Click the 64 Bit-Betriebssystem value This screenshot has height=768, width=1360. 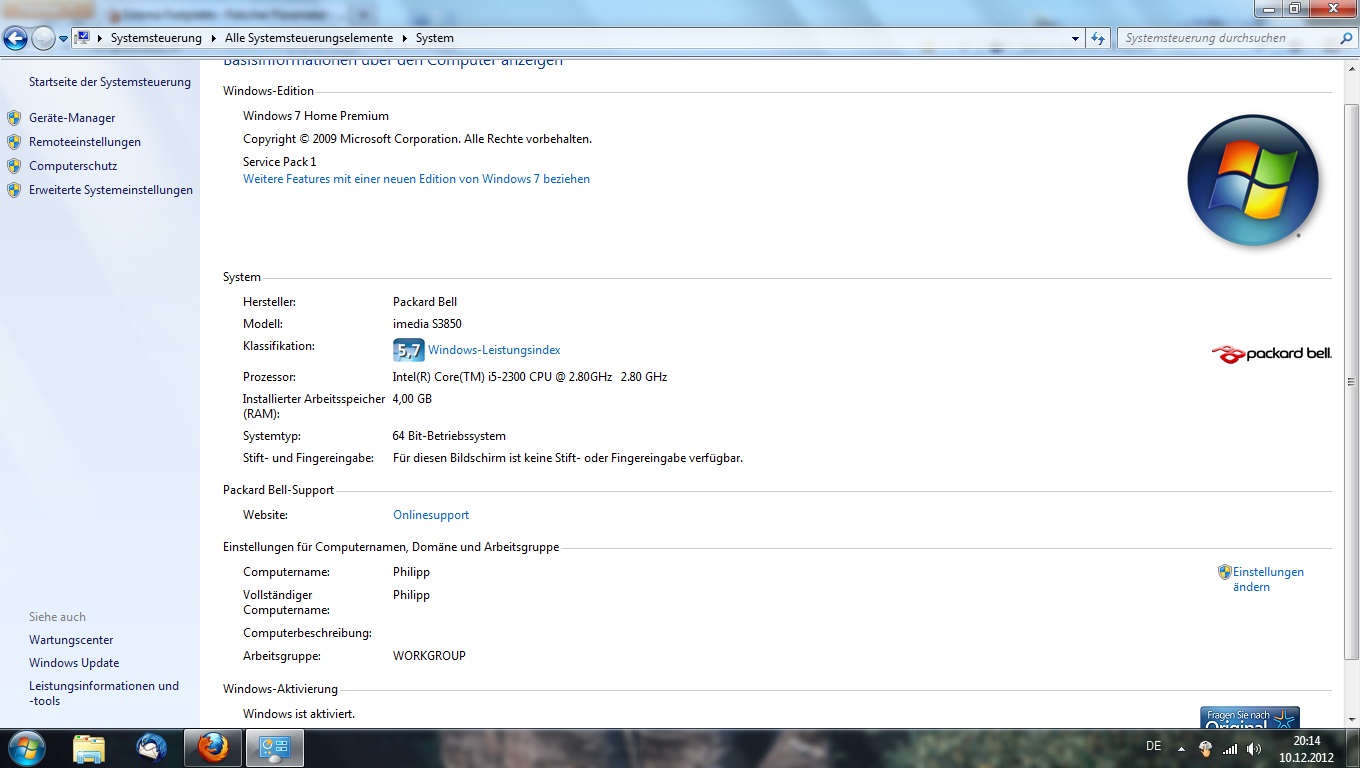[x=449, y=436]
